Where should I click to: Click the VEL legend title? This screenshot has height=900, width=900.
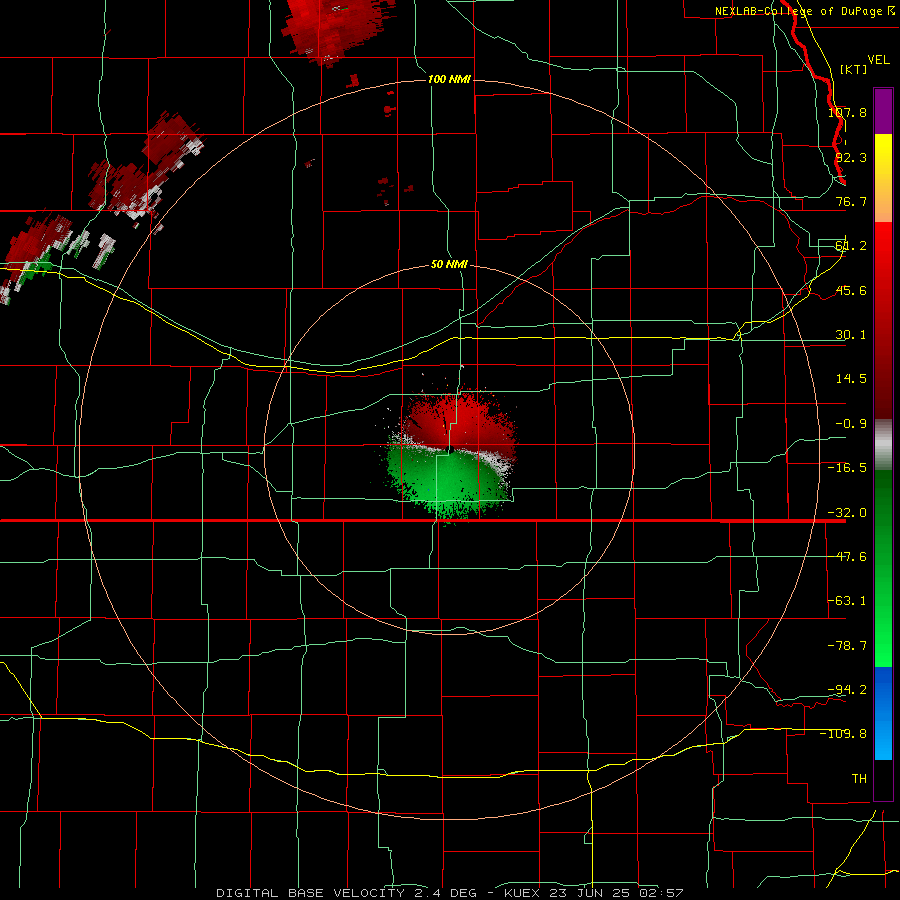coord(878,60)
